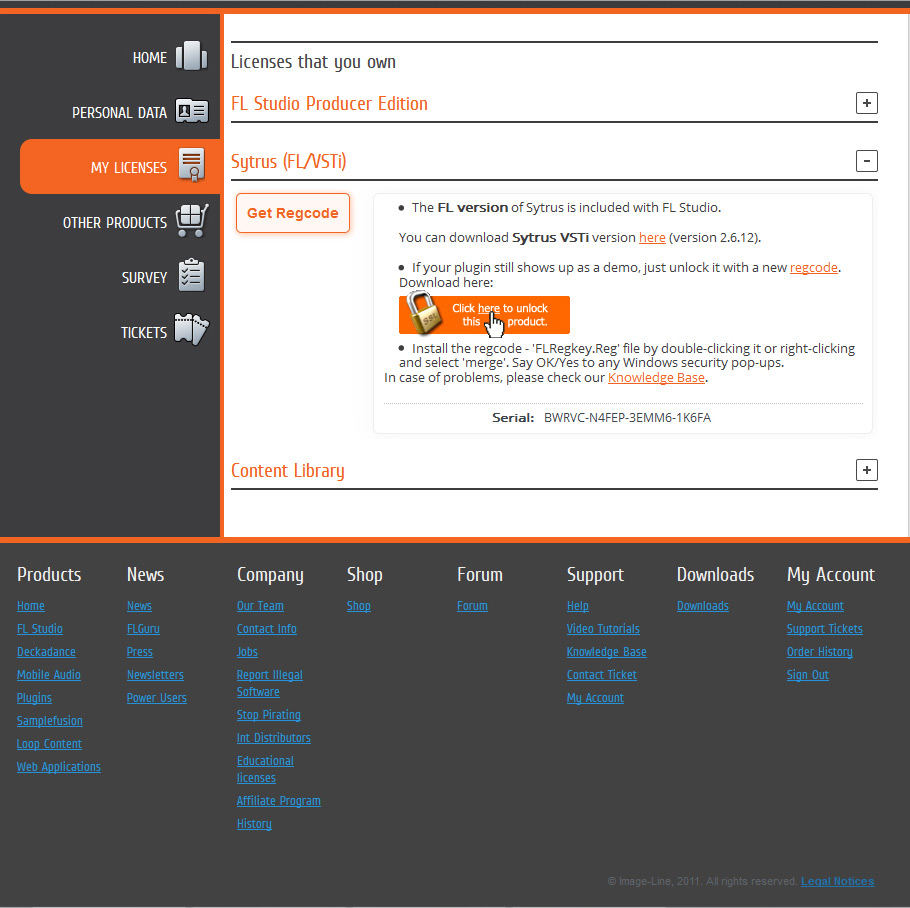The image size is (910, 908).
Task: Click the Sign Out link
Action: tap(808, 675)
